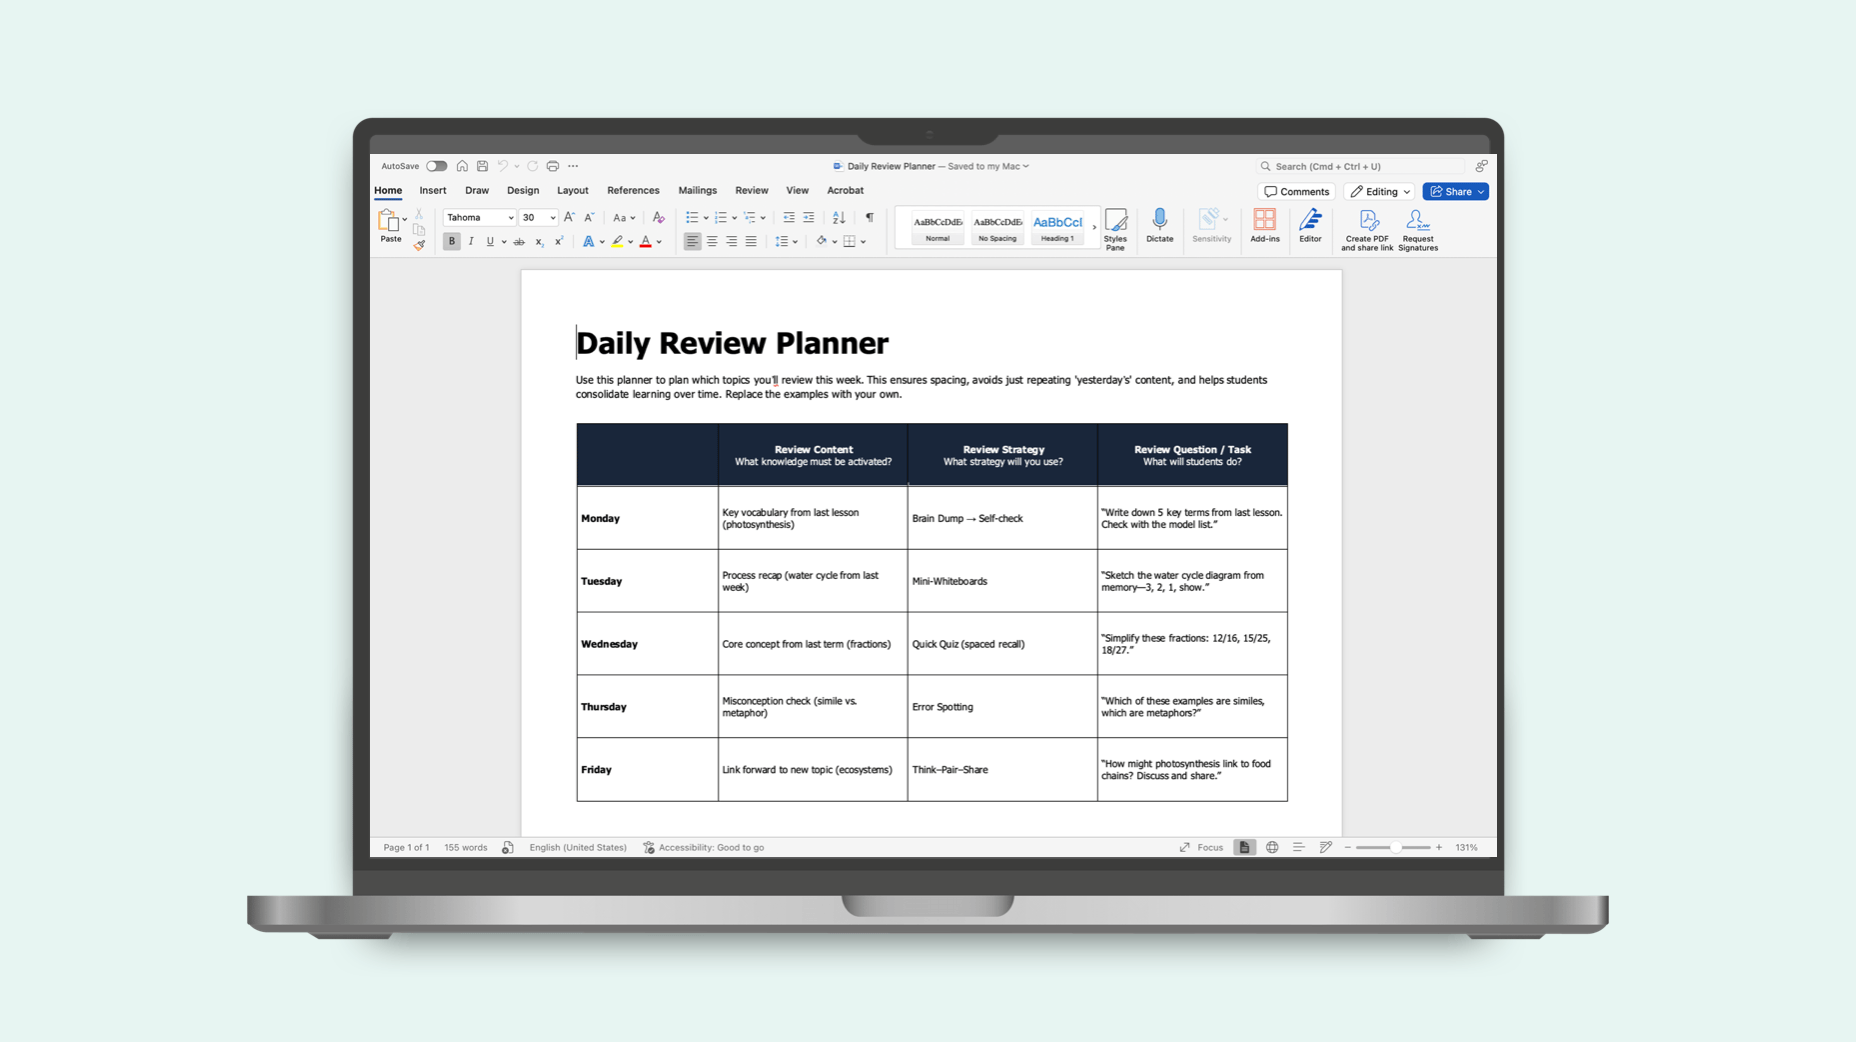The image size is (1856, 1042).
Task: Launch the Editor checker
Action: pyautogui.click(x=1310, y=226)
